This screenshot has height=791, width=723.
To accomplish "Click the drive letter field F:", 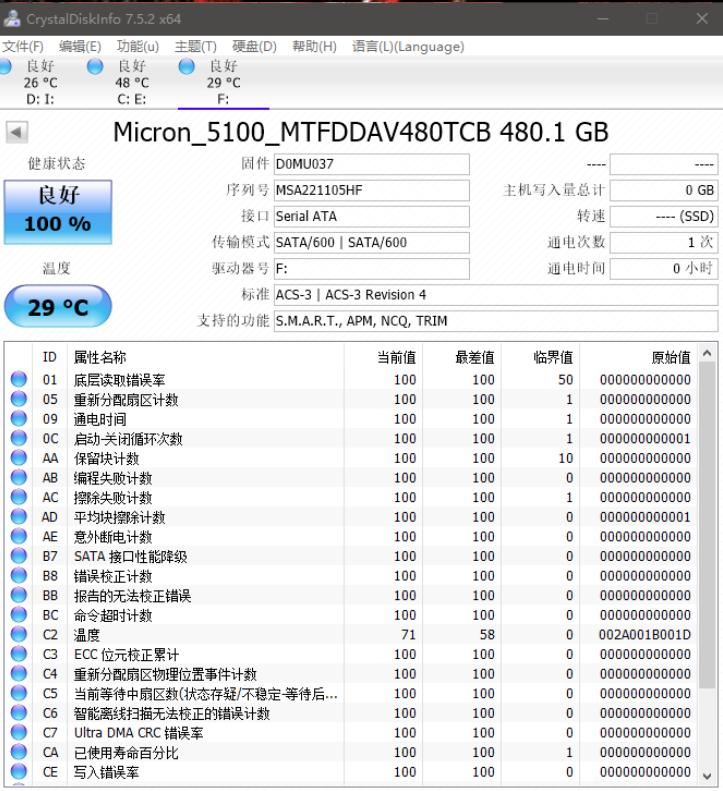I will pyautogui.click(x=371, y=269).
